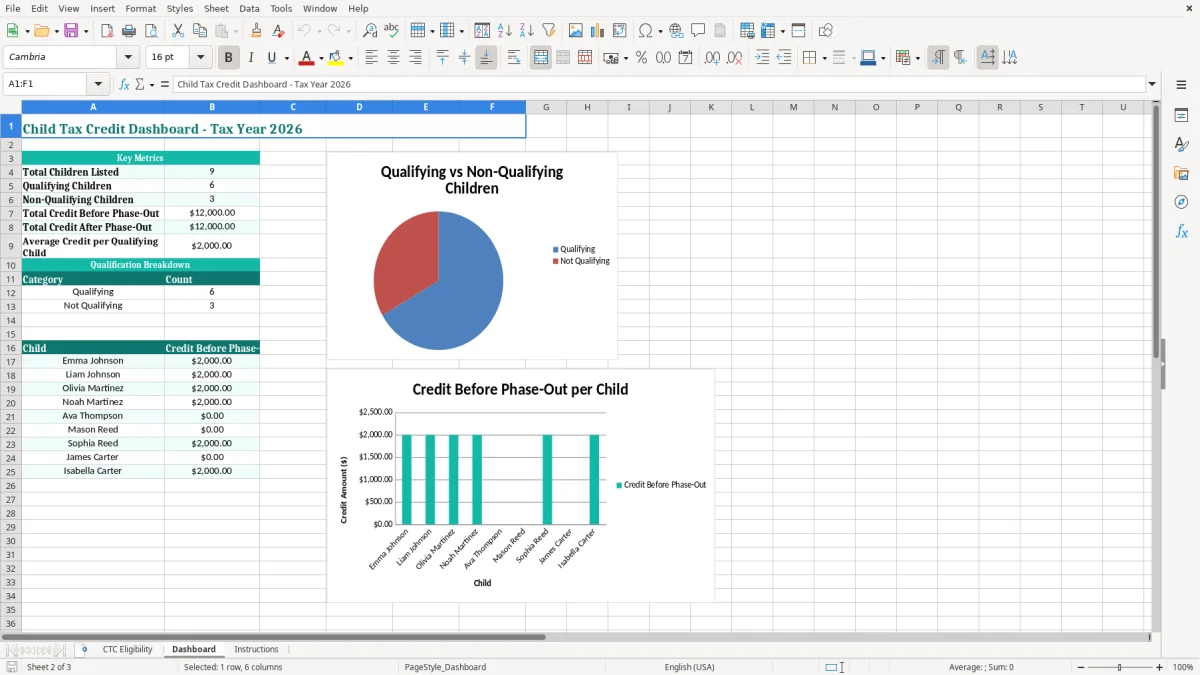1200x675 pixels.
Task: Open the Borders dropdown arrow
Action: point(824,58)
